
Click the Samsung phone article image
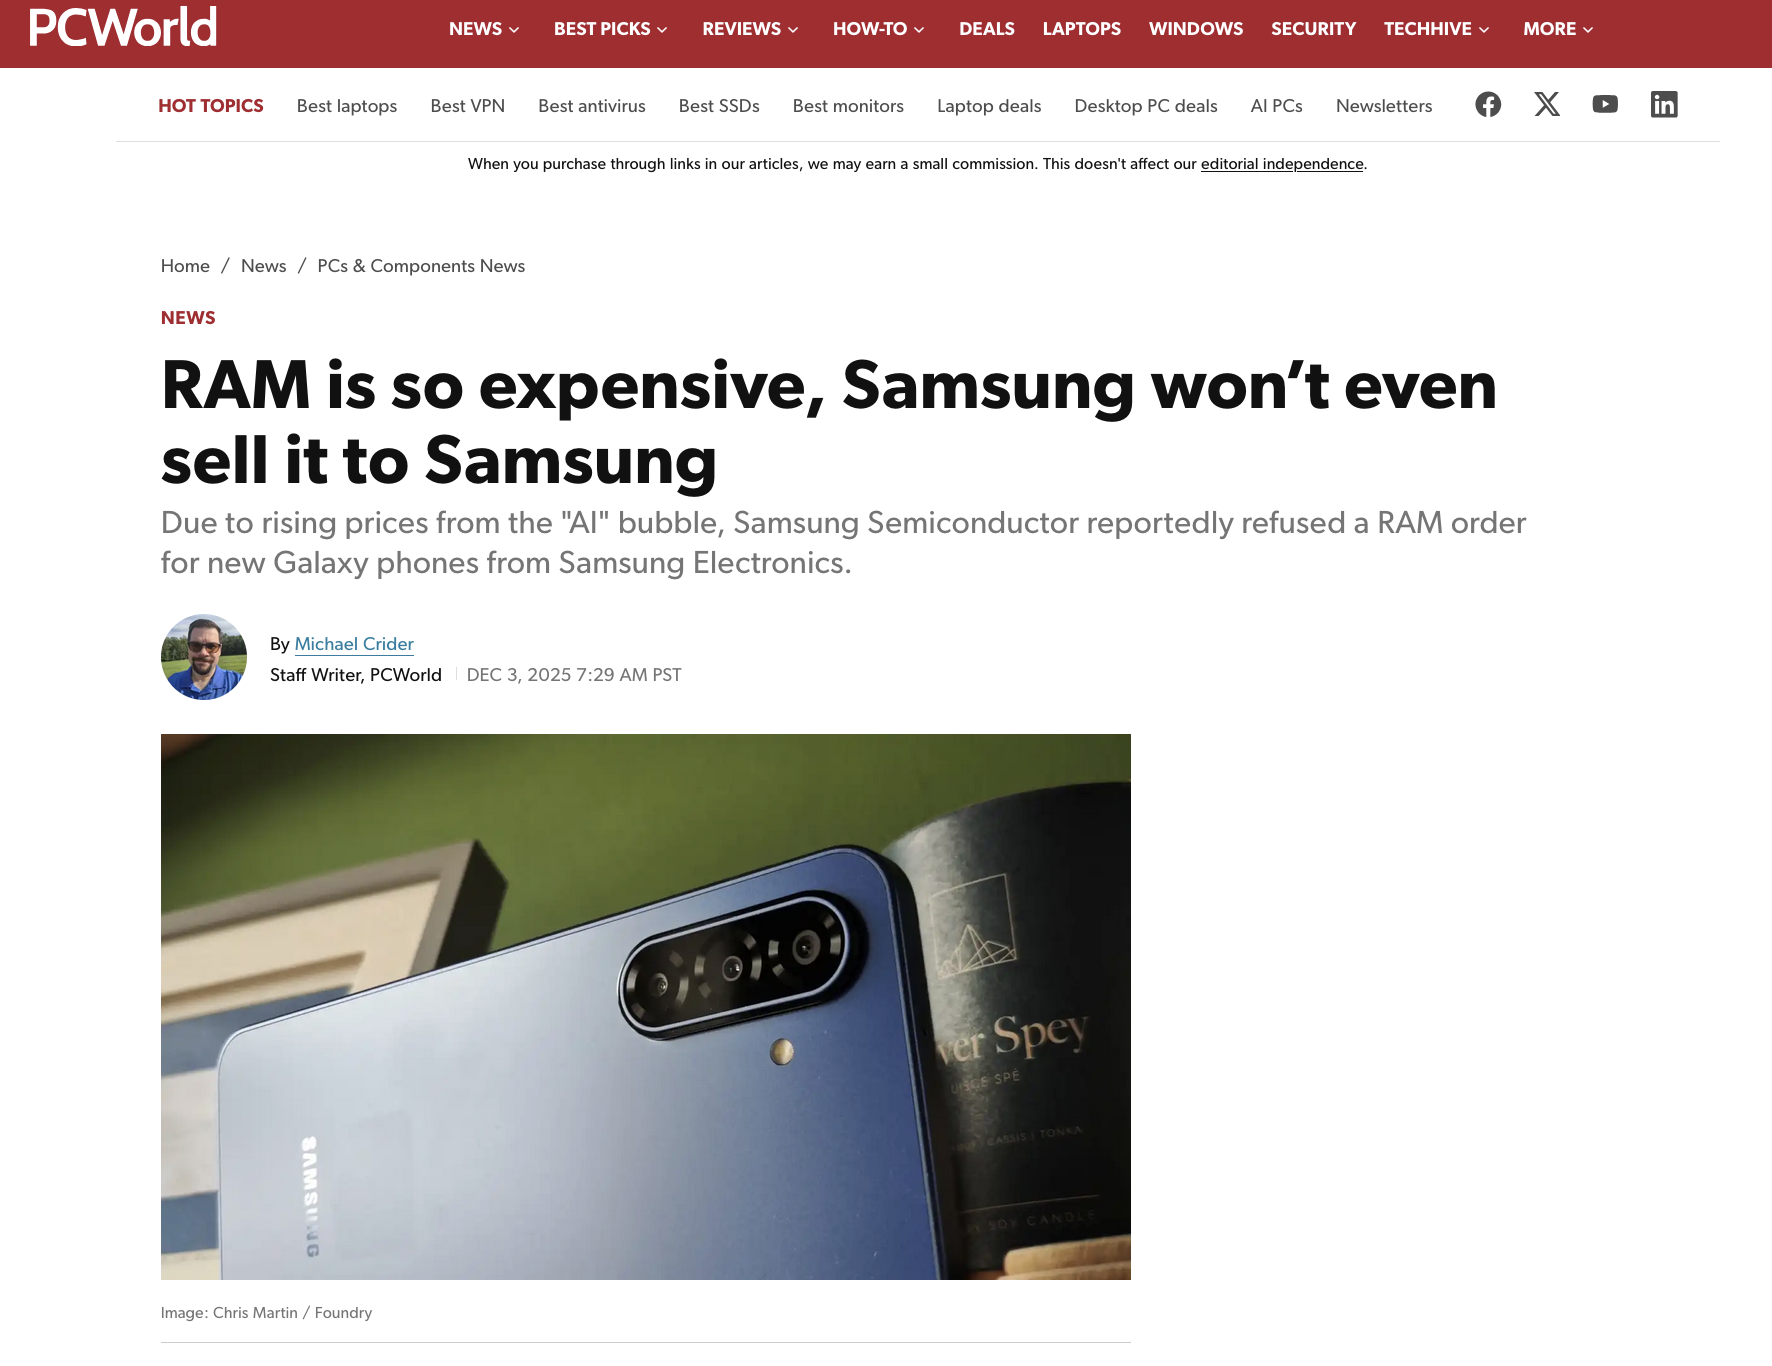point(646,1007)
